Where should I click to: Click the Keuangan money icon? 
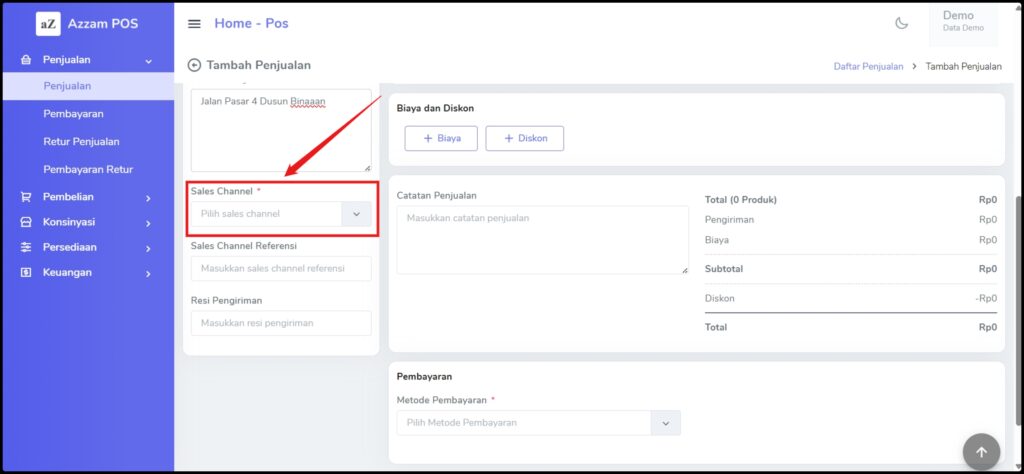[x=26, y=272]
